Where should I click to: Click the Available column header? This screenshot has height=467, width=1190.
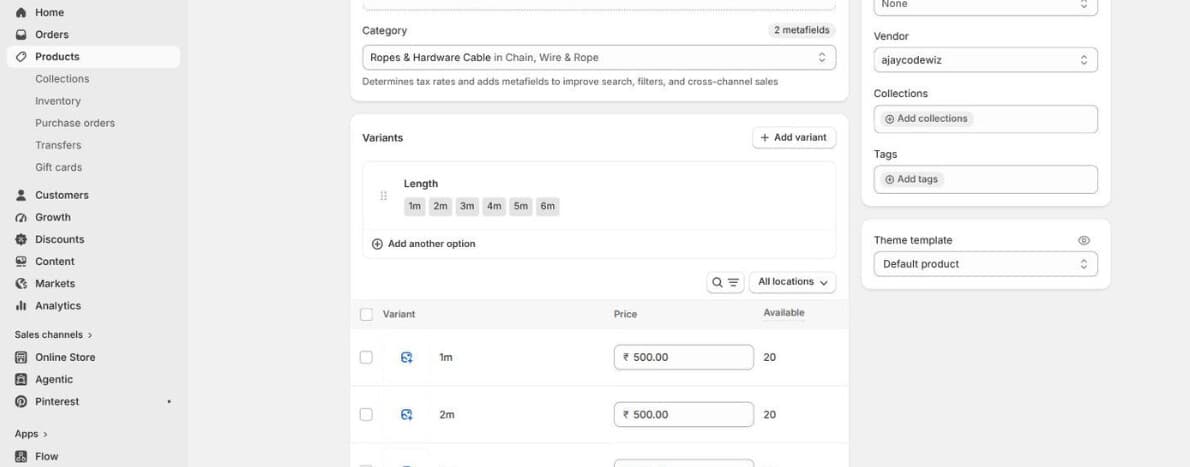click(x=783, y=313)
